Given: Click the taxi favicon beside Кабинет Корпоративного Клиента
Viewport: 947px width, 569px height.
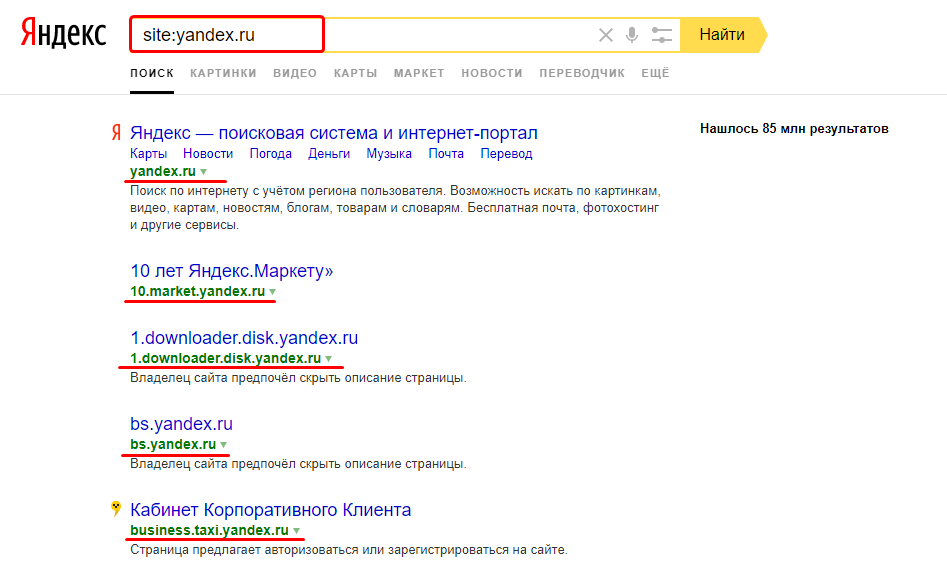Looking at the screenshot, I should point(116,509).
